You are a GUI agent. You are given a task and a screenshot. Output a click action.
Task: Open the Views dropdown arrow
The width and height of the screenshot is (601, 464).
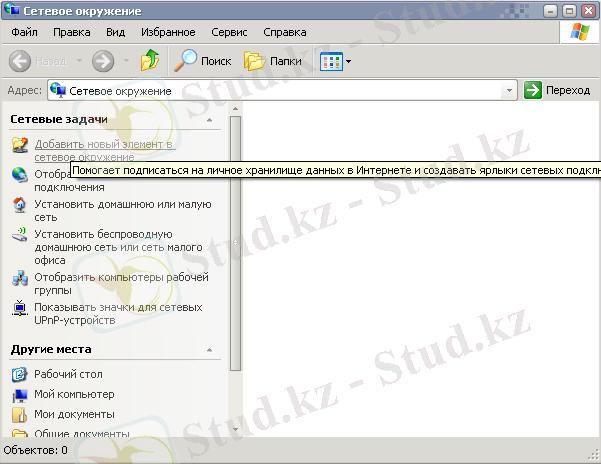348,61
